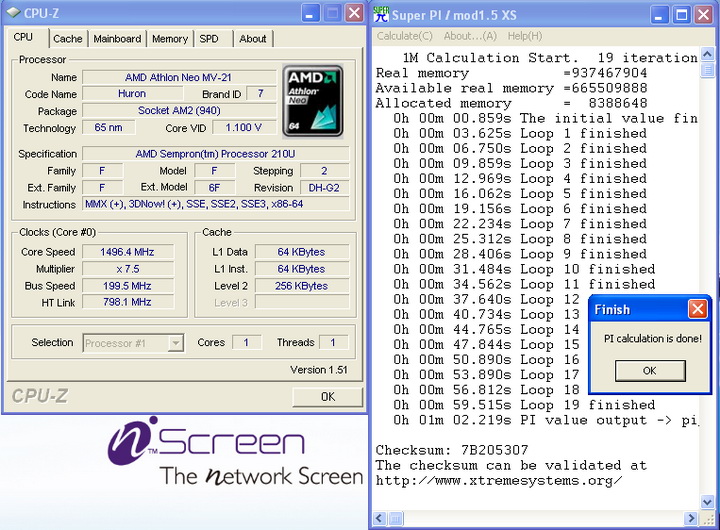Maximize the Super PI window

tap(681, 15)
